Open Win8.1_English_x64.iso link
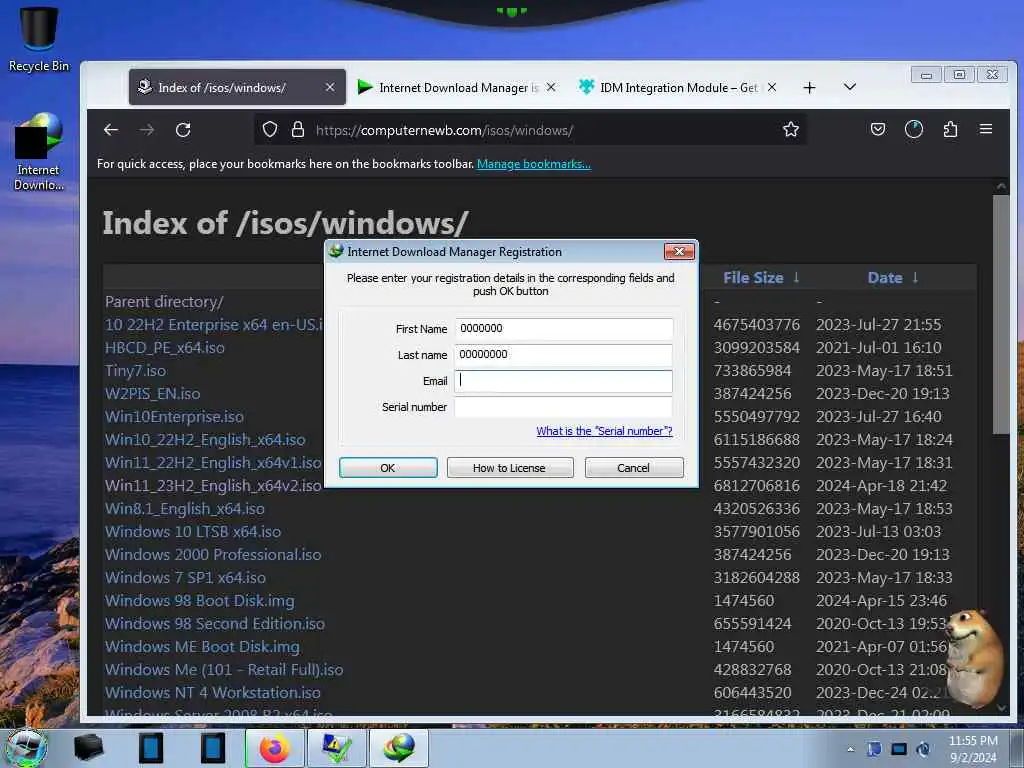The height and width of the screenshot is (768, 1024). (x=185, y=509)
